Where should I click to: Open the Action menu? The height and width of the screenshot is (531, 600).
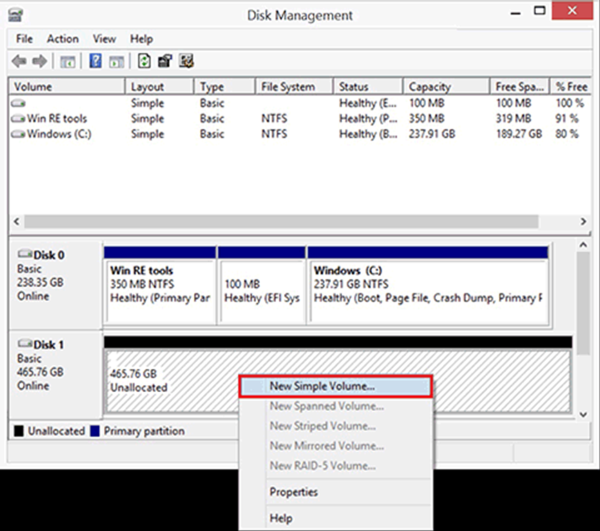63,39
